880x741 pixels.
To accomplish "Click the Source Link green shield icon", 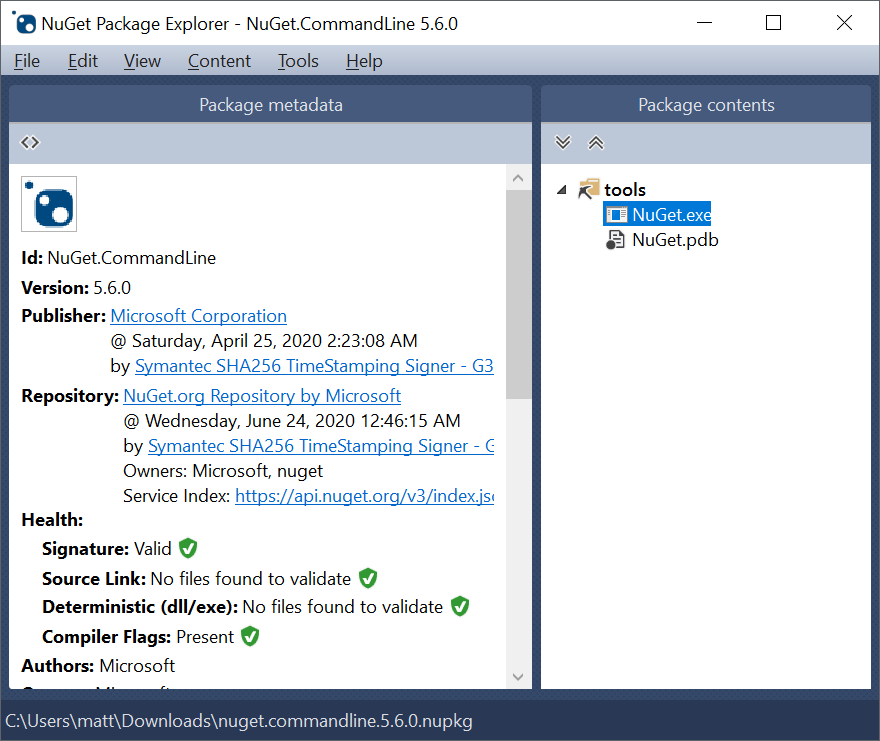I will click(368, 578).
